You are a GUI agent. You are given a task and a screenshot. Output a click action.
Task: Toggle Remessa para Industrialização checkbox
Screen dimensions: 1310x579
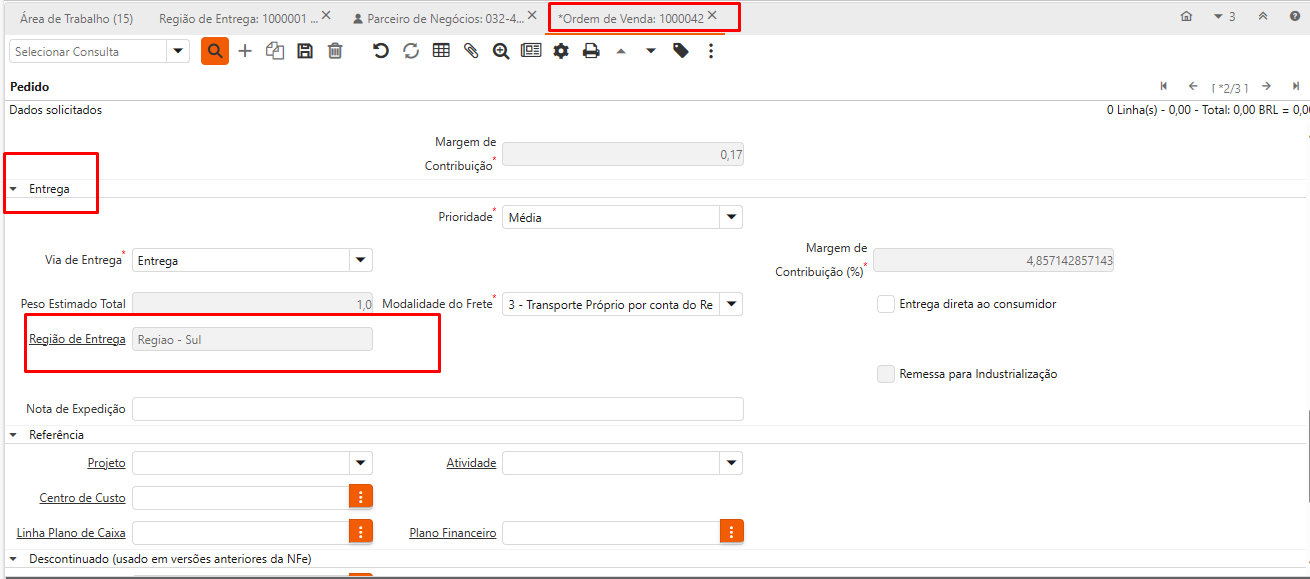(886, 374)
